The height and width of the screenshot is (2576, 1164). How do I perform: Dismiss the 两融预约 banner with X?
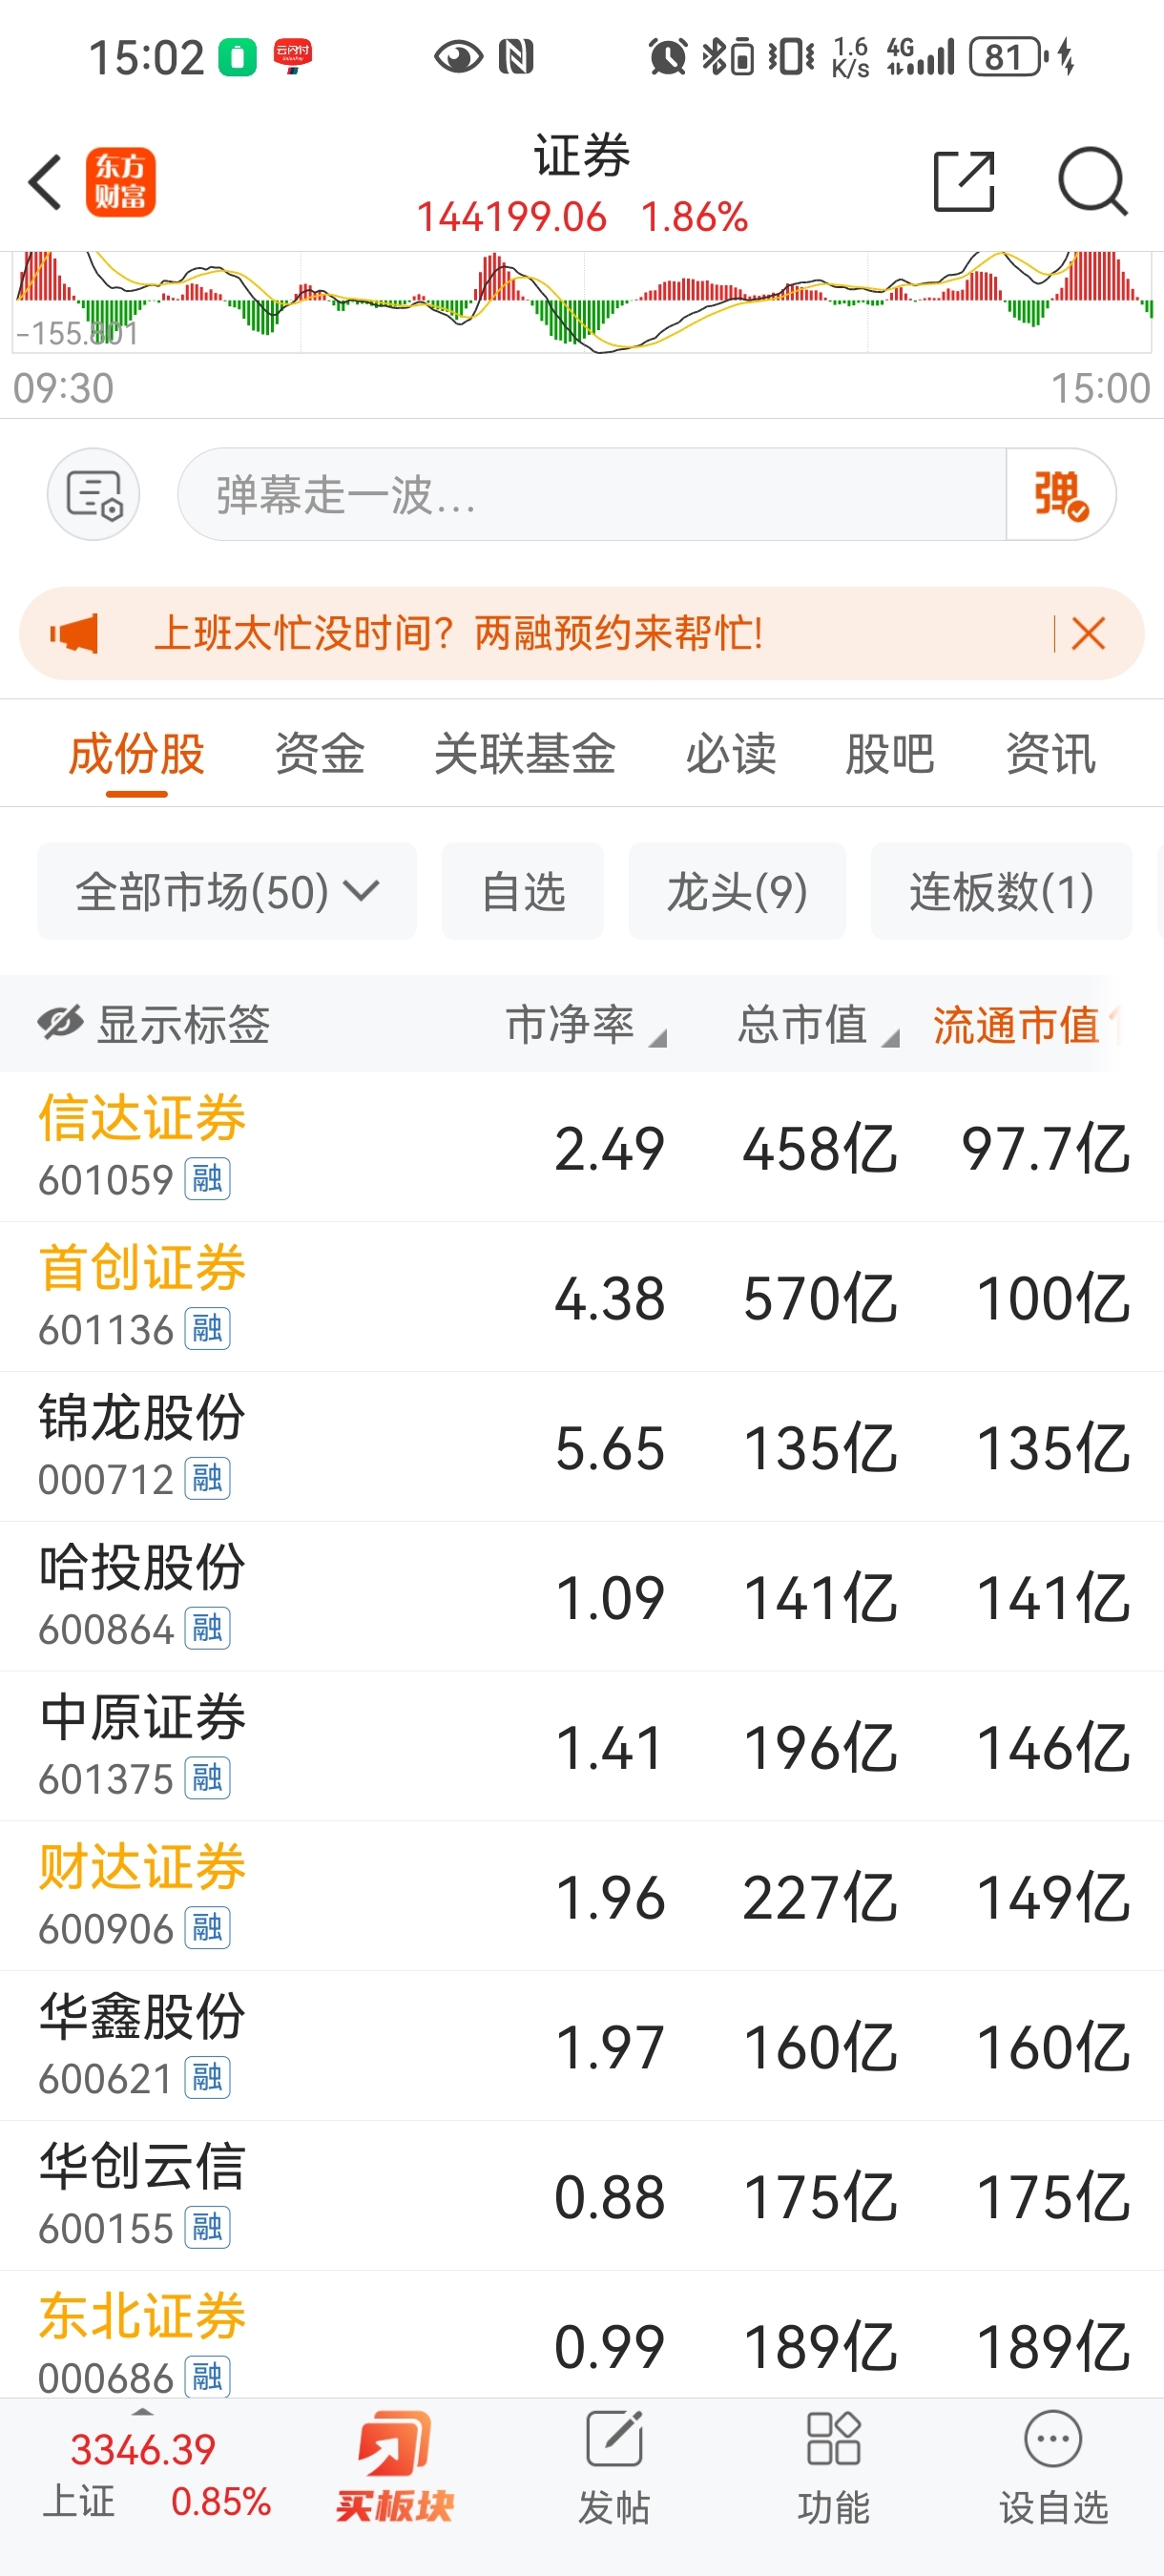(1088, 633)
